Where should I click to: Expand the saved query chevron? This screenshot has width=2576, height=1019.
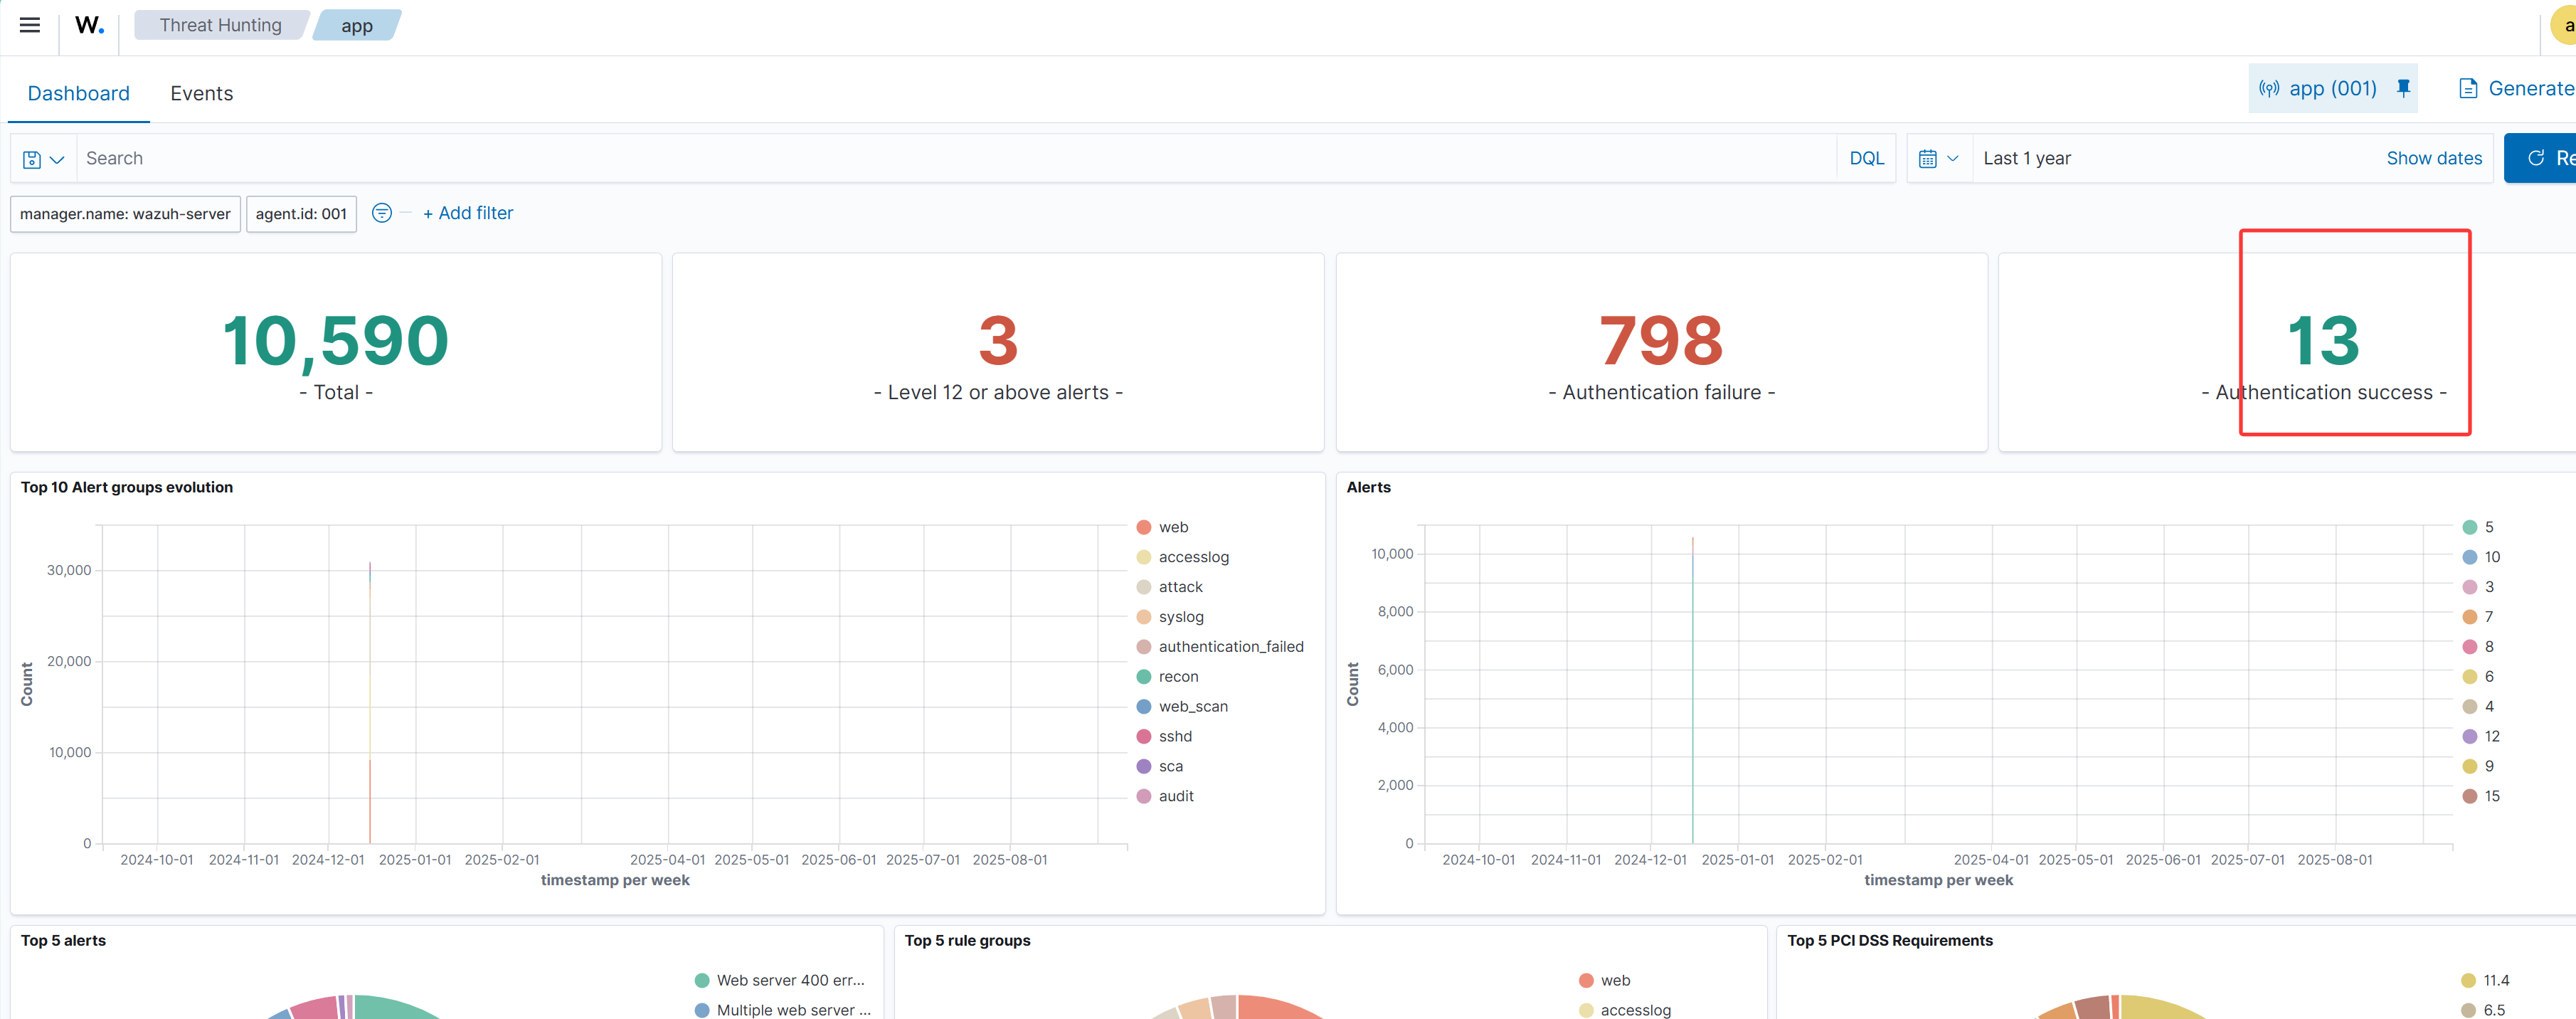(57, 159)
